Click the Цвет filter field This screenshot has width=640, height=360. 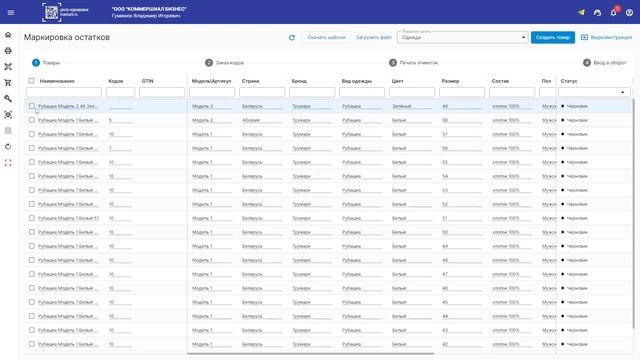pos(412,92)
